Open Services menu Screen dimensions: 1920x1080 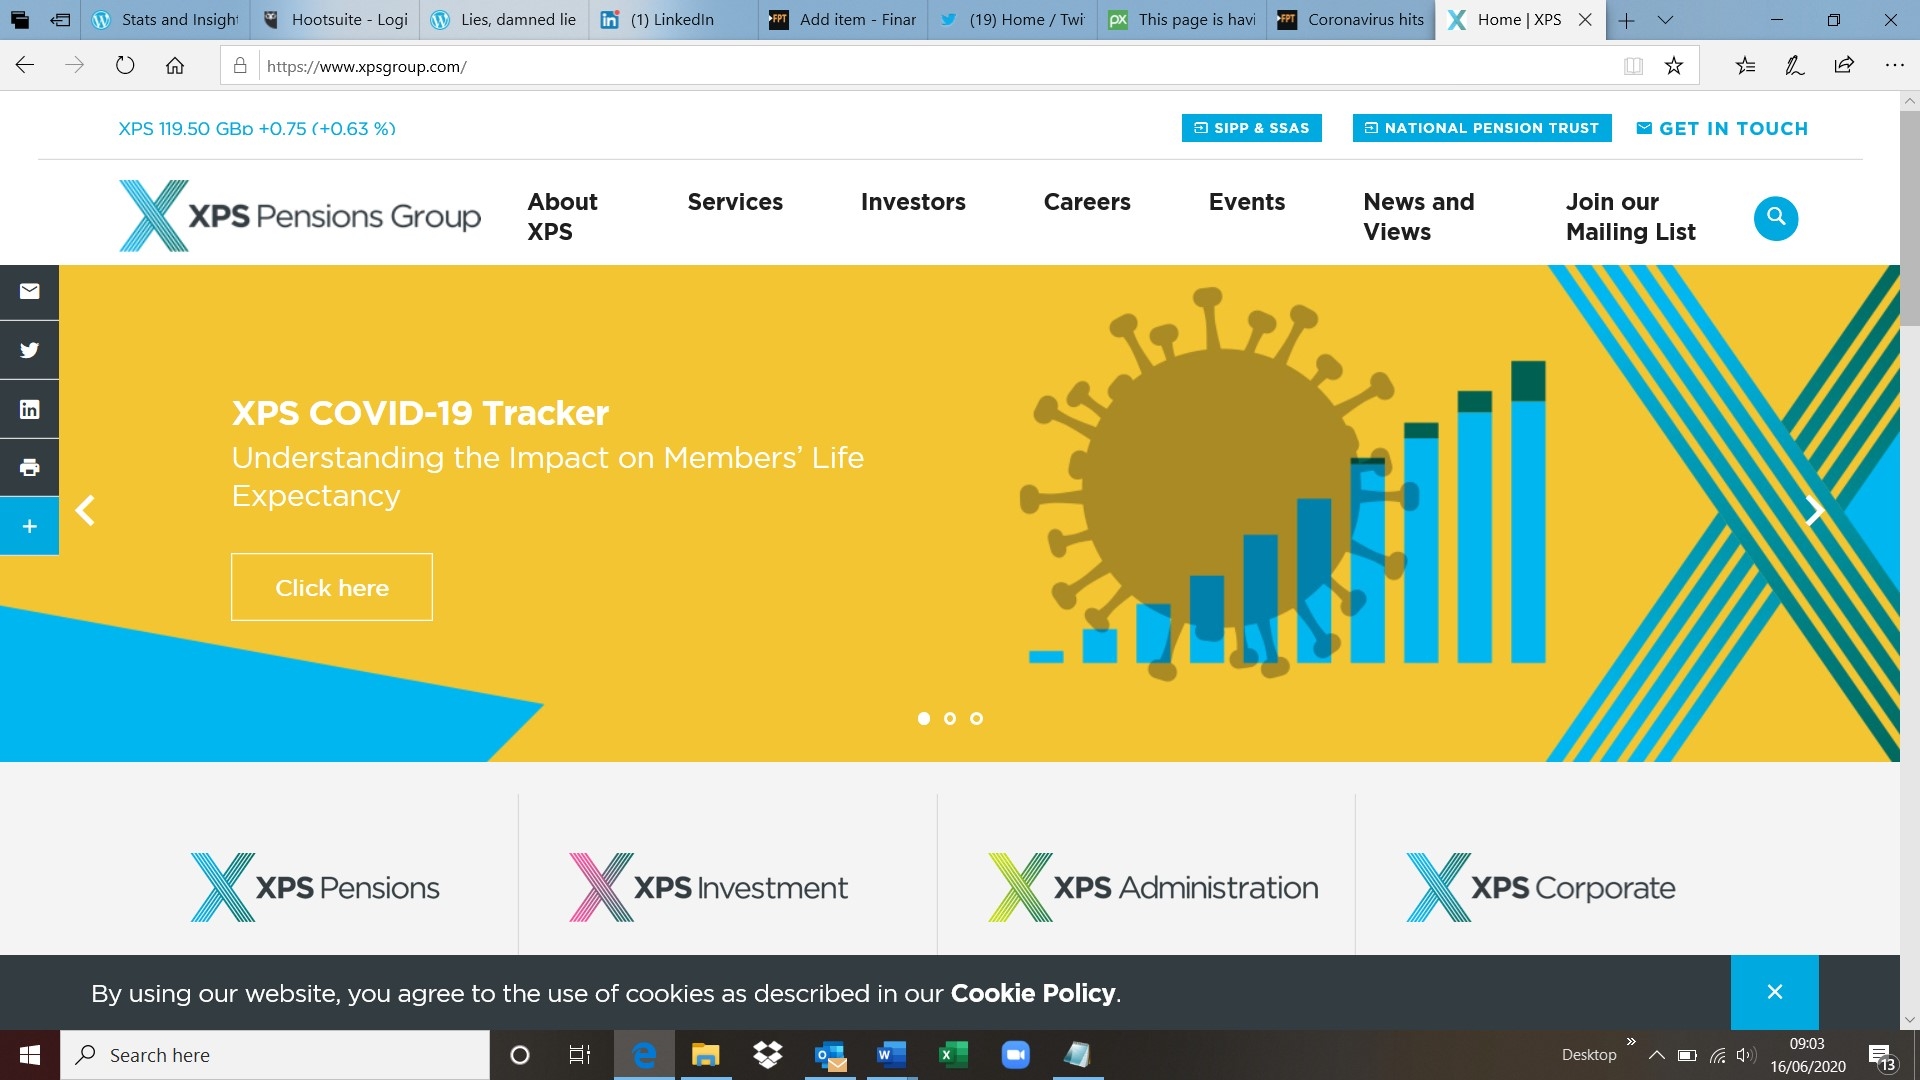coord(735,202)
